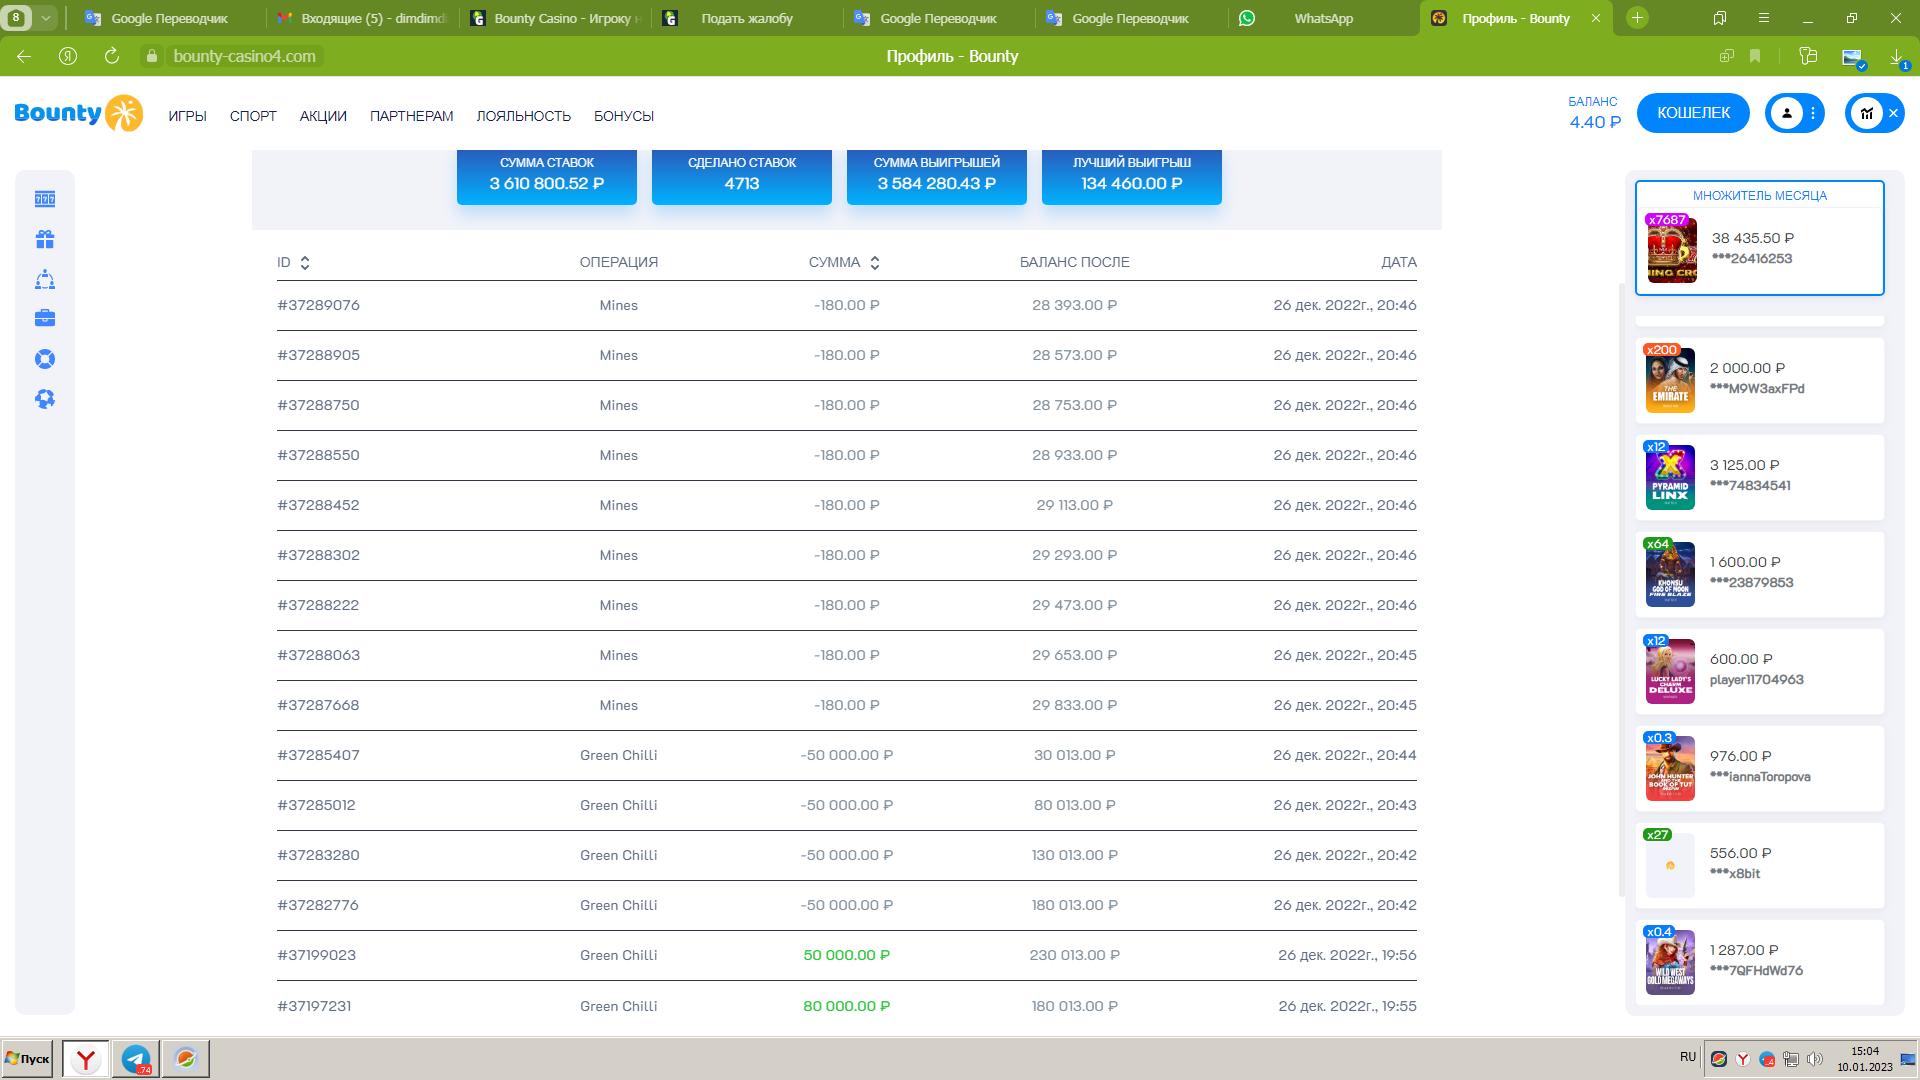This screenshot has height=1080, width=1920.
Task: Open the Khonsu God of Moon x64 thumbnail
Action: point(1670,574)
